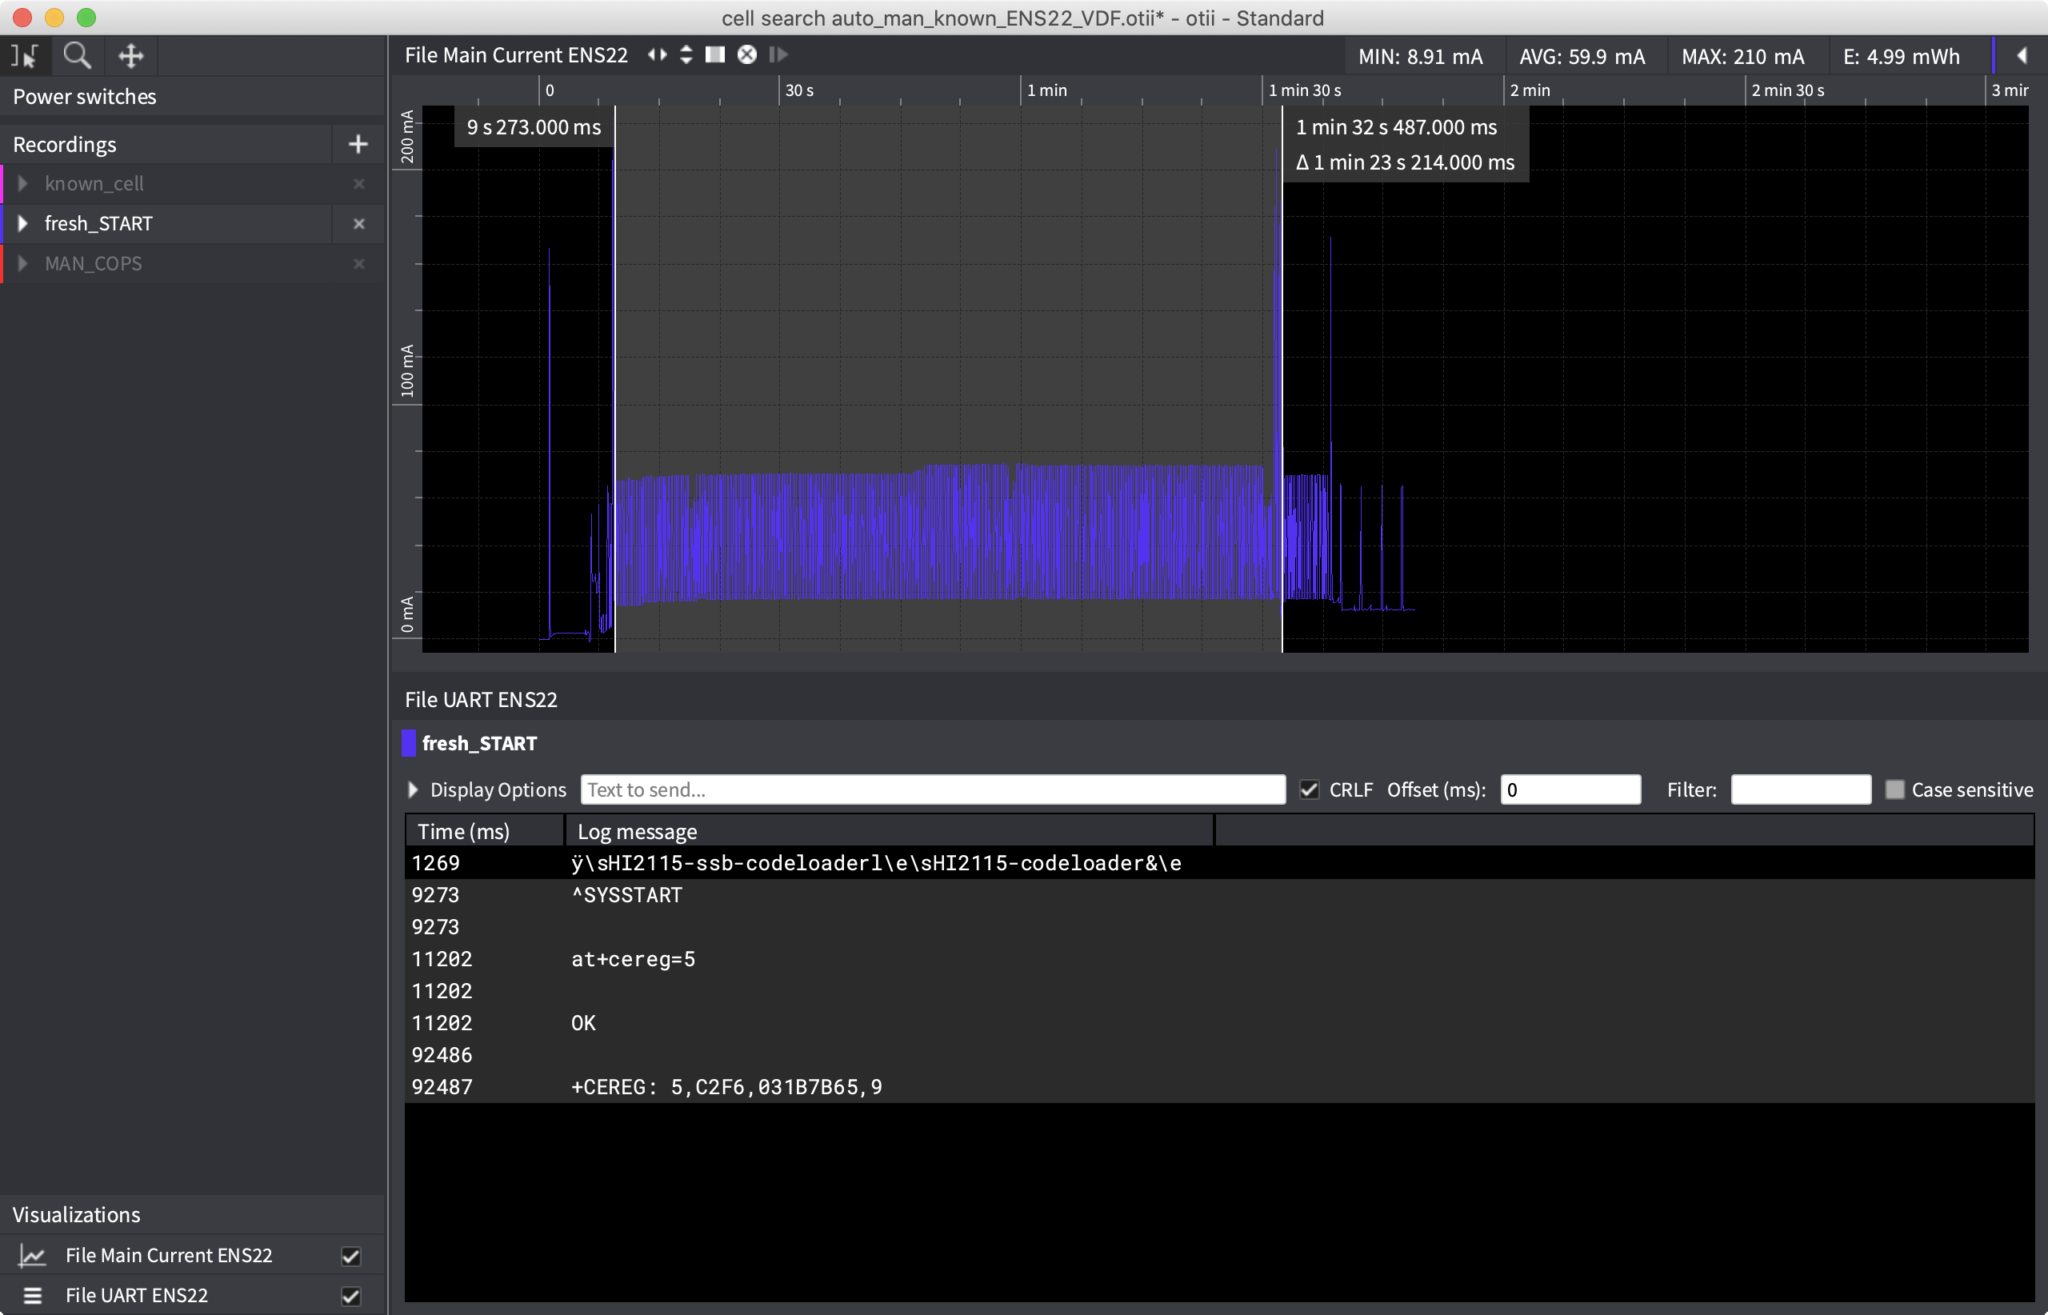The image size is (2048, 1315).
Task: Select the cursor selection tool
Action: [x=24, y=56]
